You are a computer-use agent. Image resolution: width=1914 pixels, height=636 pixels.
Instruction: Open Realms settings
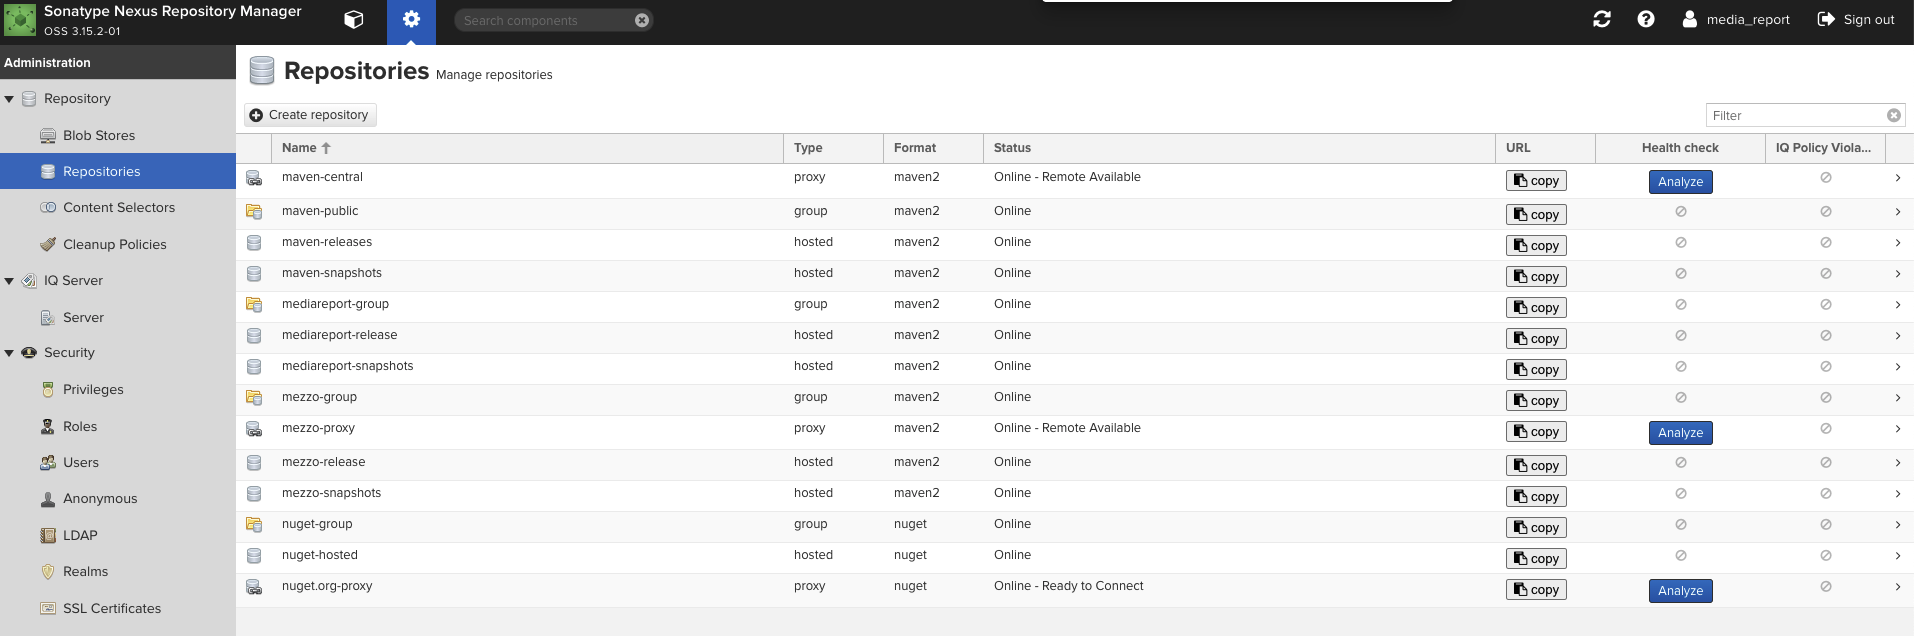pyautogui.click(x=85, y=571)
